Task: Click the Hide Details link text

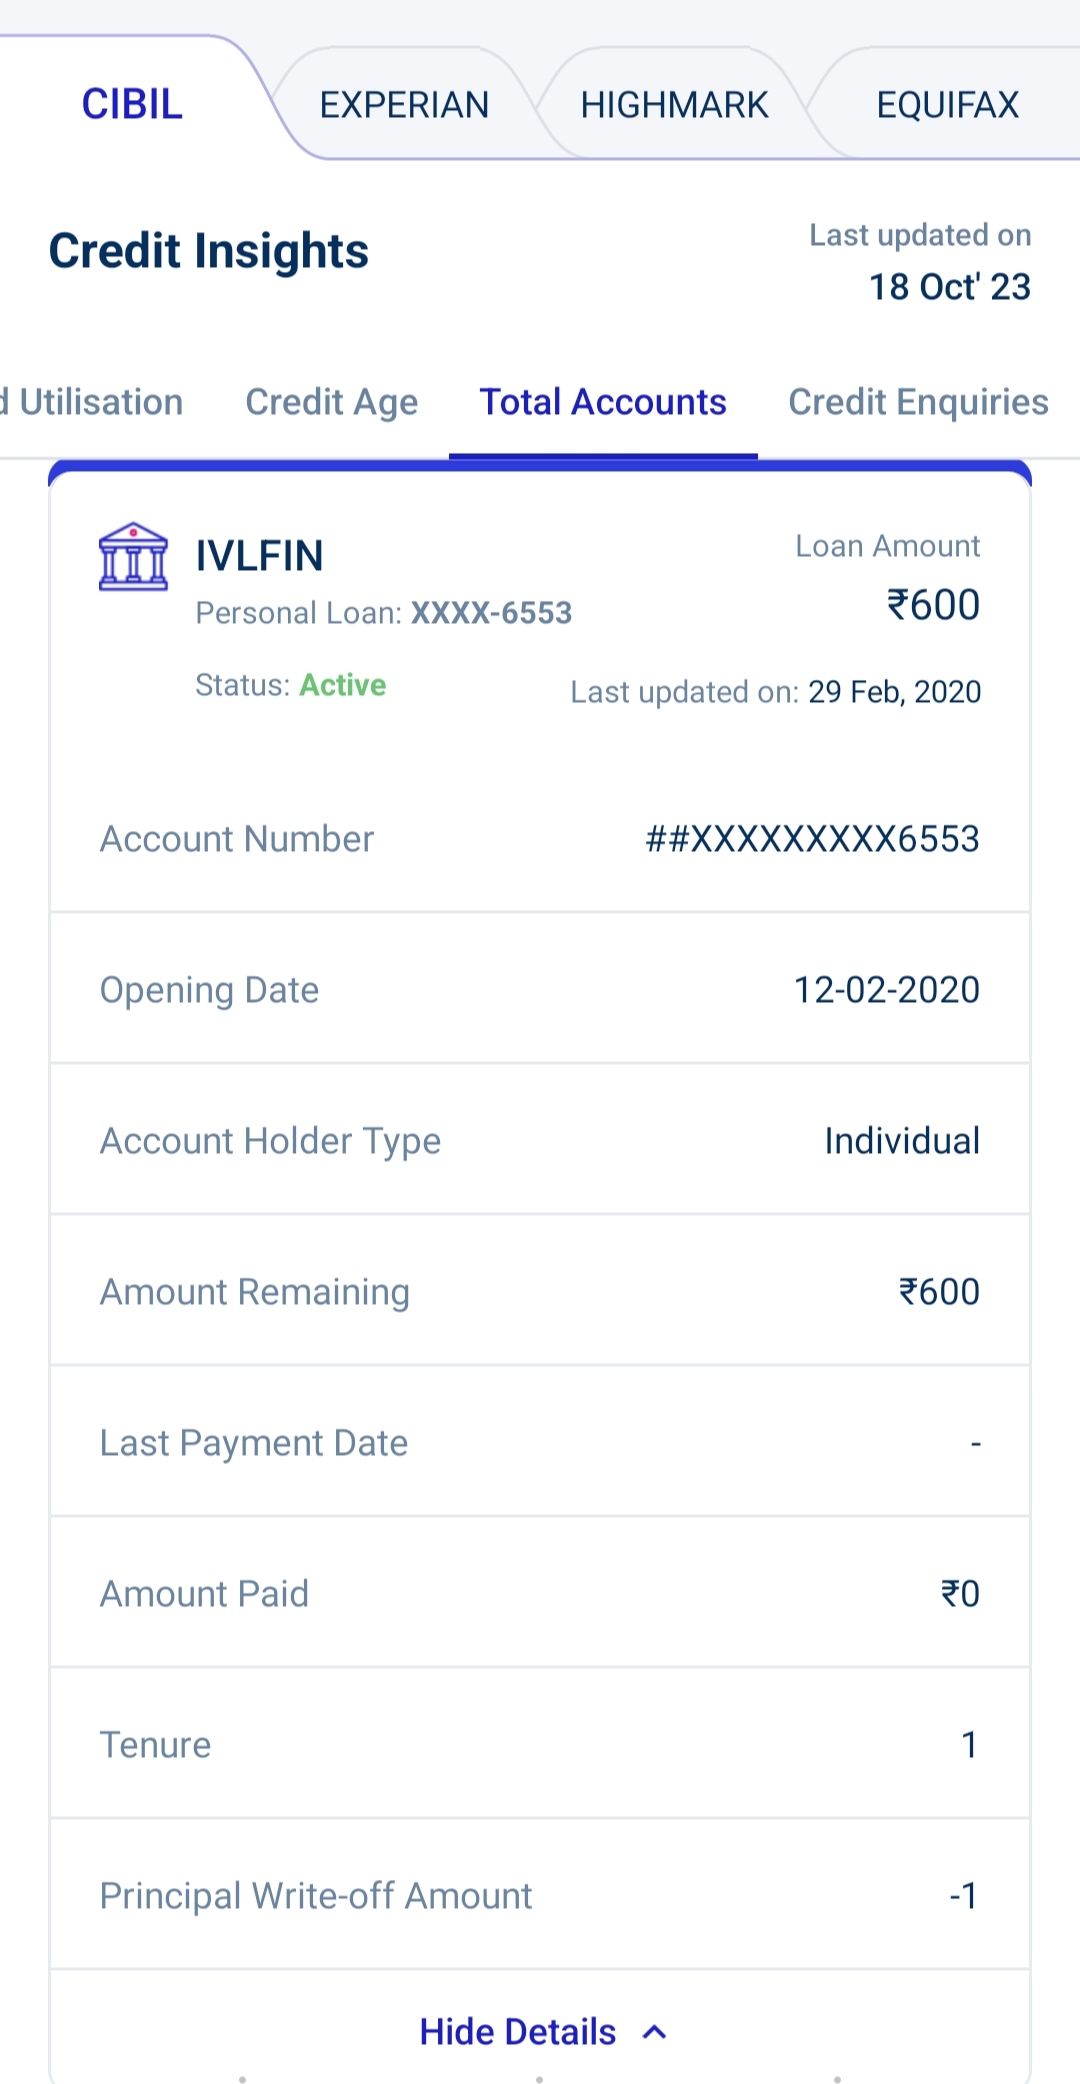Action: point(517,2032)
